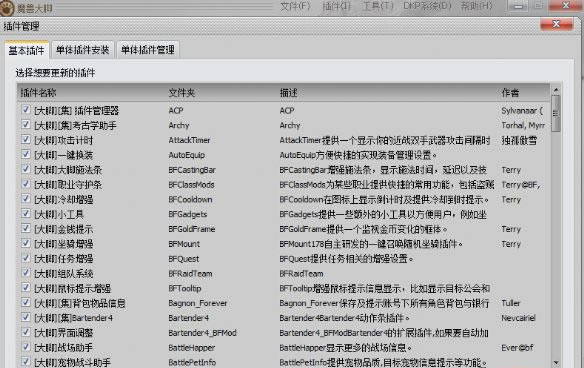Click author cell Nevcairiel
The height and width of the screenshot is (368, 584).
point(518,318)
